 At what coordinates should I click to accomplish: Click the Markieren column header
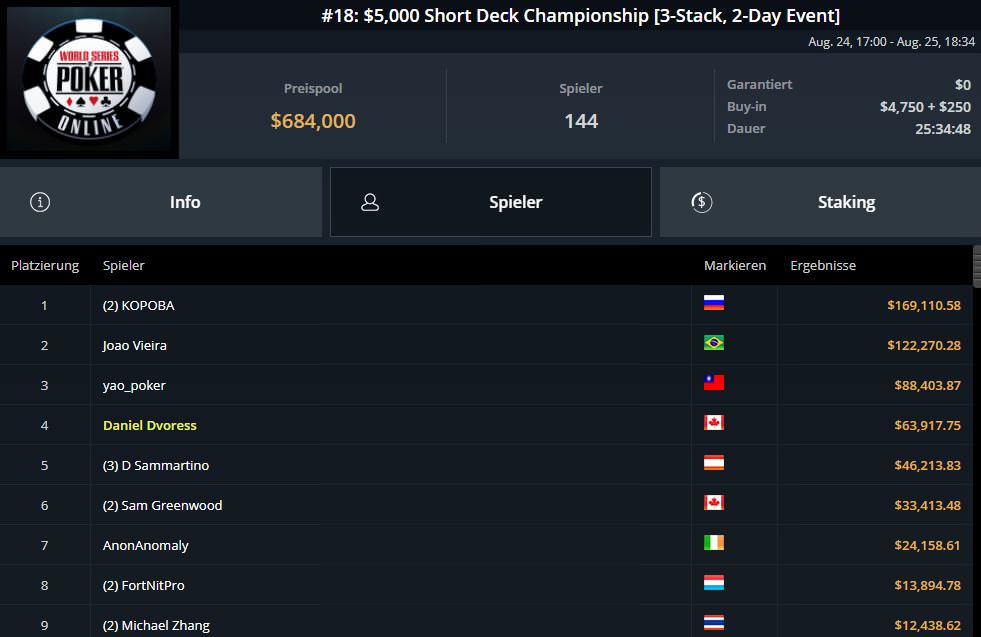point(735,265)
